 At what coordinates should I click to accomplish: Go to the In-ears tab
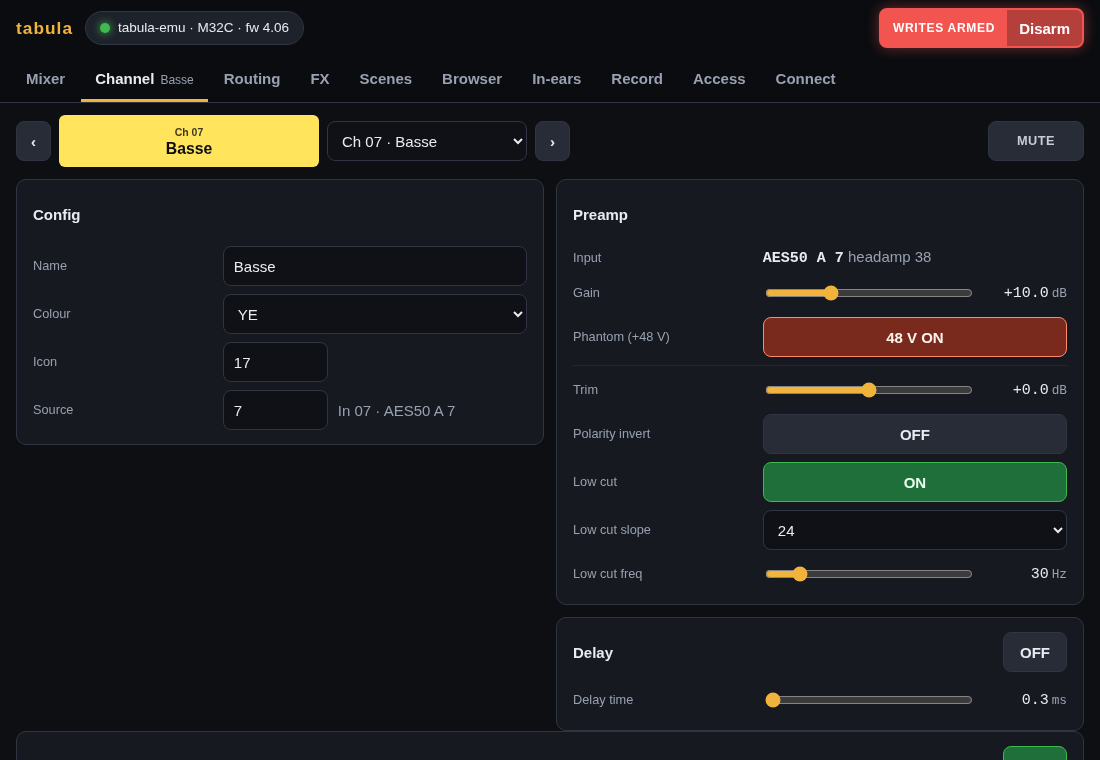(x=556, y=79)
